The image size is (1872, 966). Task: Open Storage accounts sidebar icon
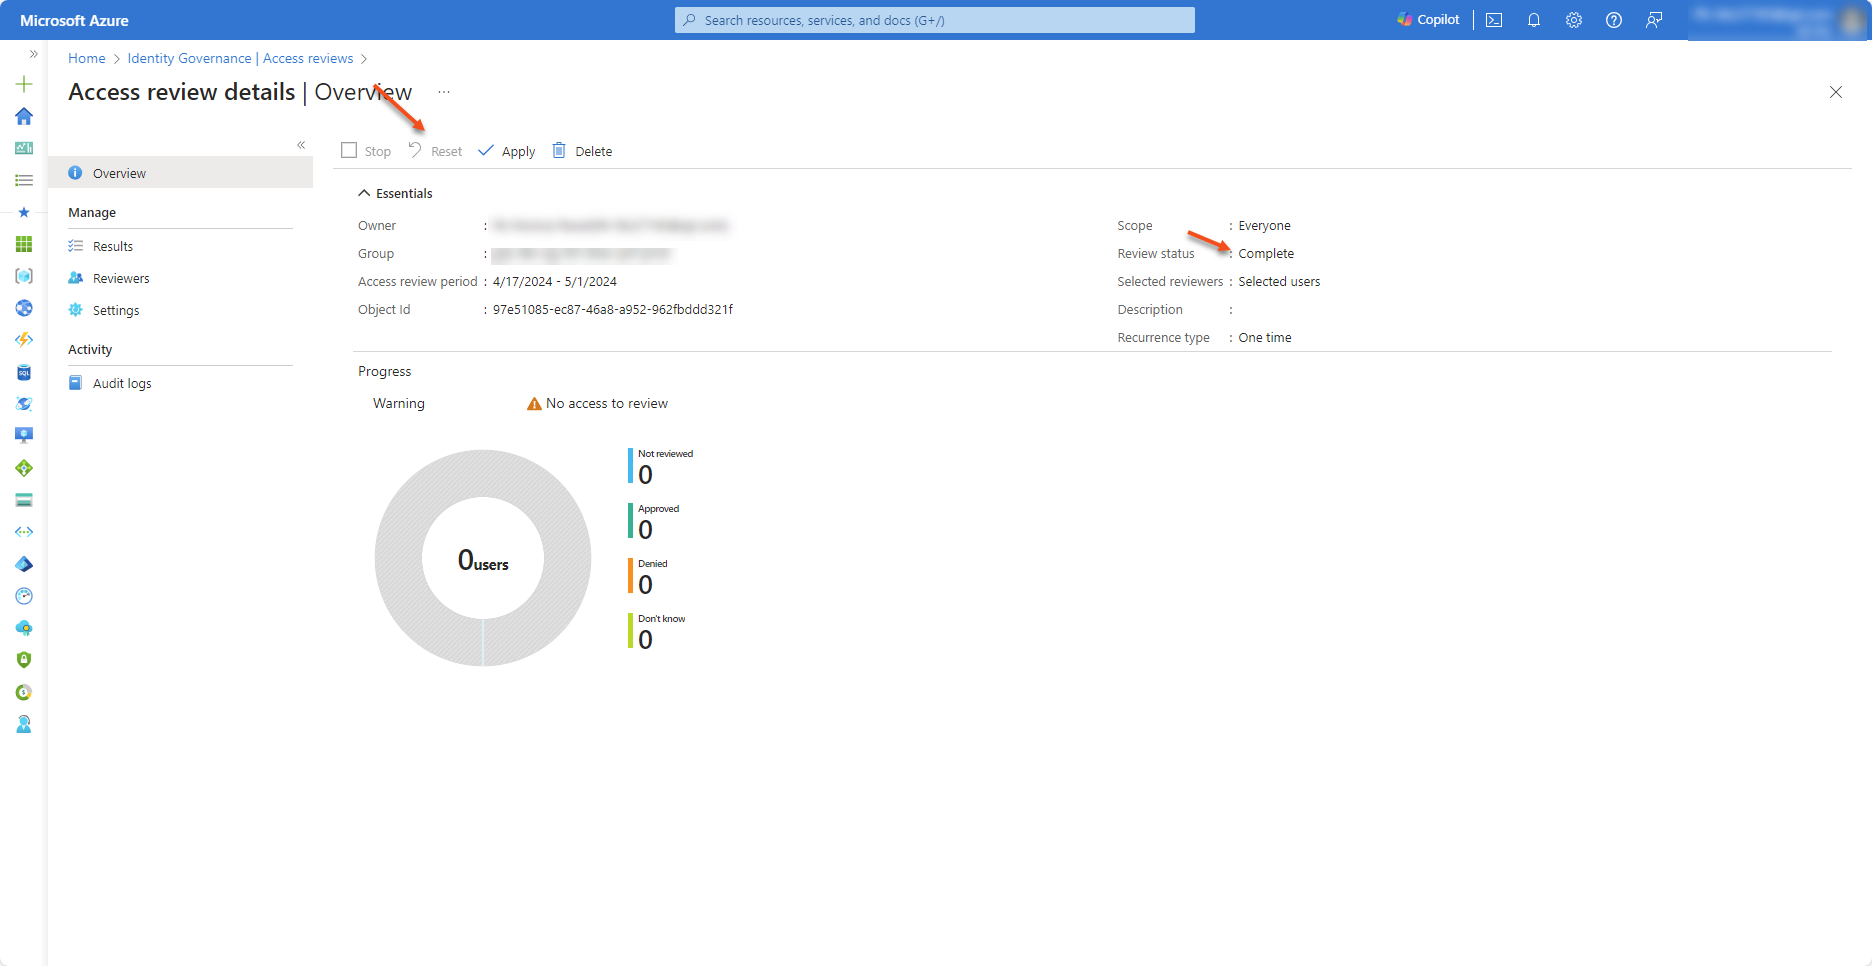pyautogui.click(x=24, y=500)
